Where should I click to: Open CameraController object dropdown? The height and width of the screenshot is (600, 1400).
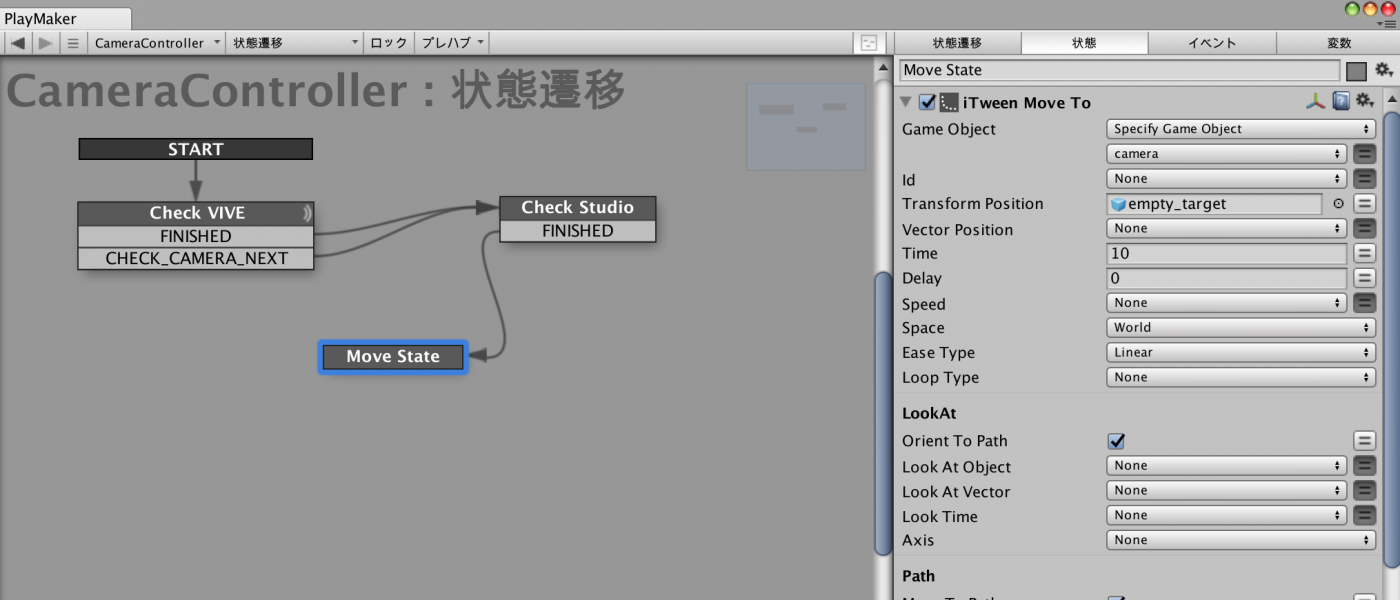click(x=158, y=43)
